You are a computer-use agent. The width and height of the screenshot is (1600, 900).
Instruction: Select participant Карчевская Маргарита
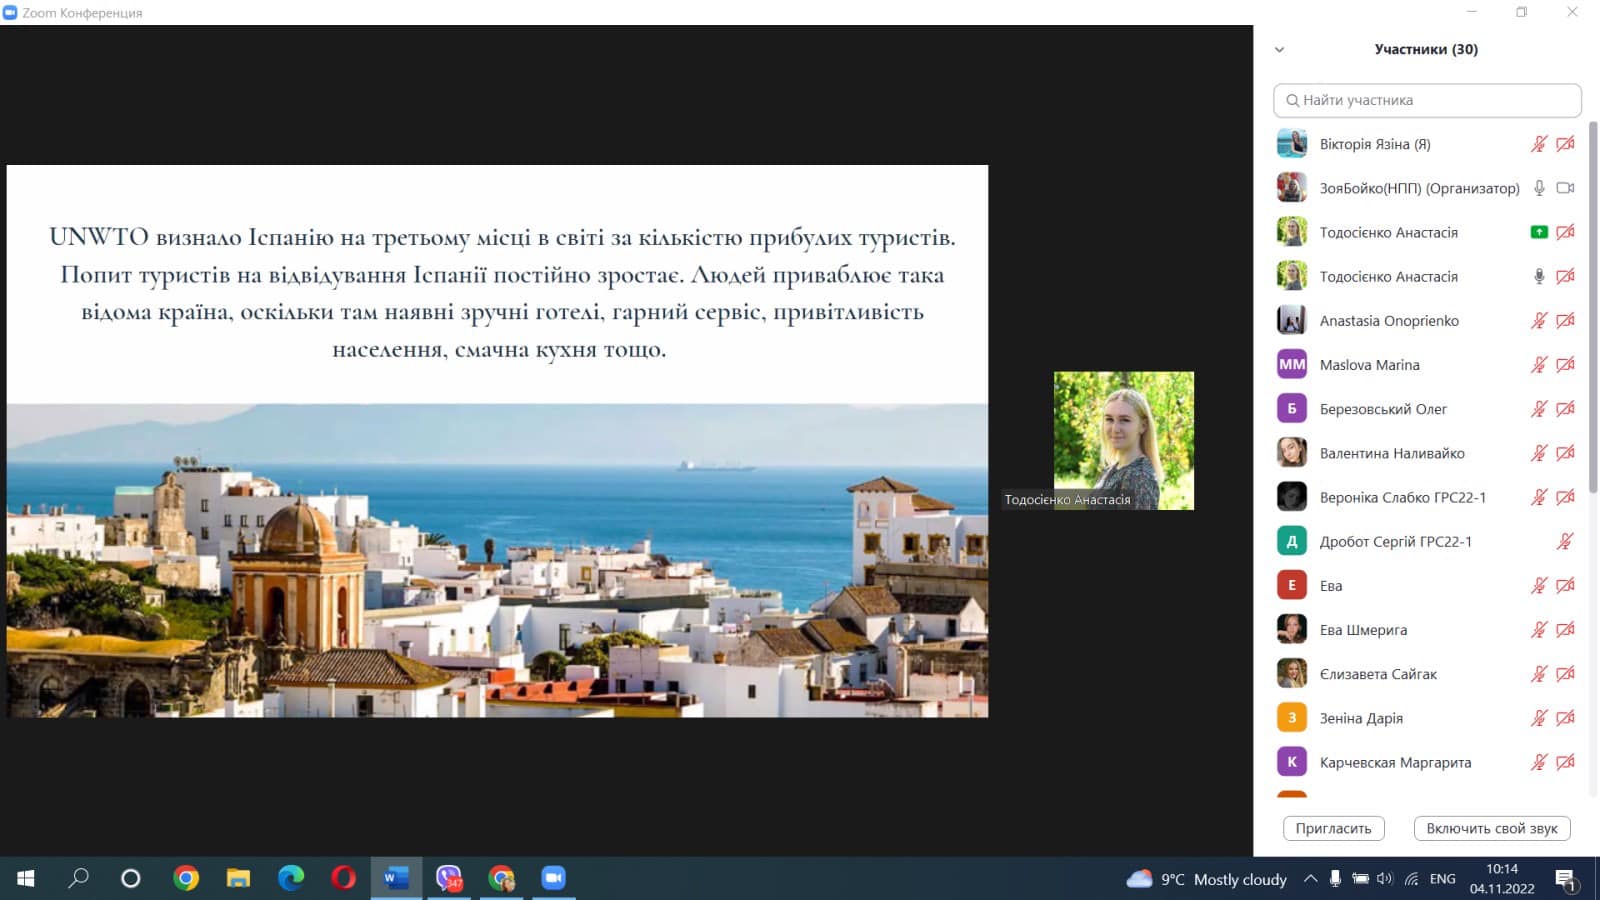pyautogui.click(x=1427, y=762)
